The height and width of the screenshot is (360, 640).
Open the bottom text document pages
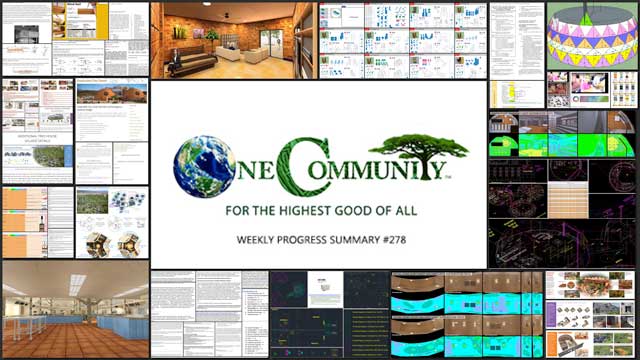(x=209, y=315)
